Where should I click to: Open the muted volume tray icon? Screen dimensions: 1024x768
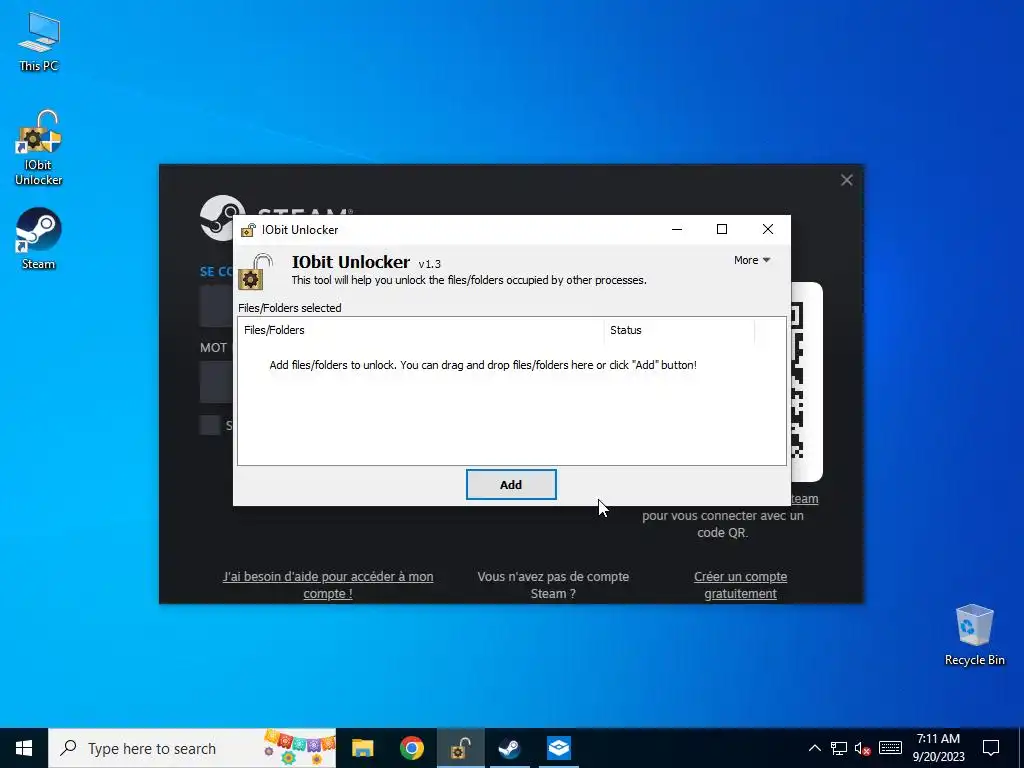862,748
